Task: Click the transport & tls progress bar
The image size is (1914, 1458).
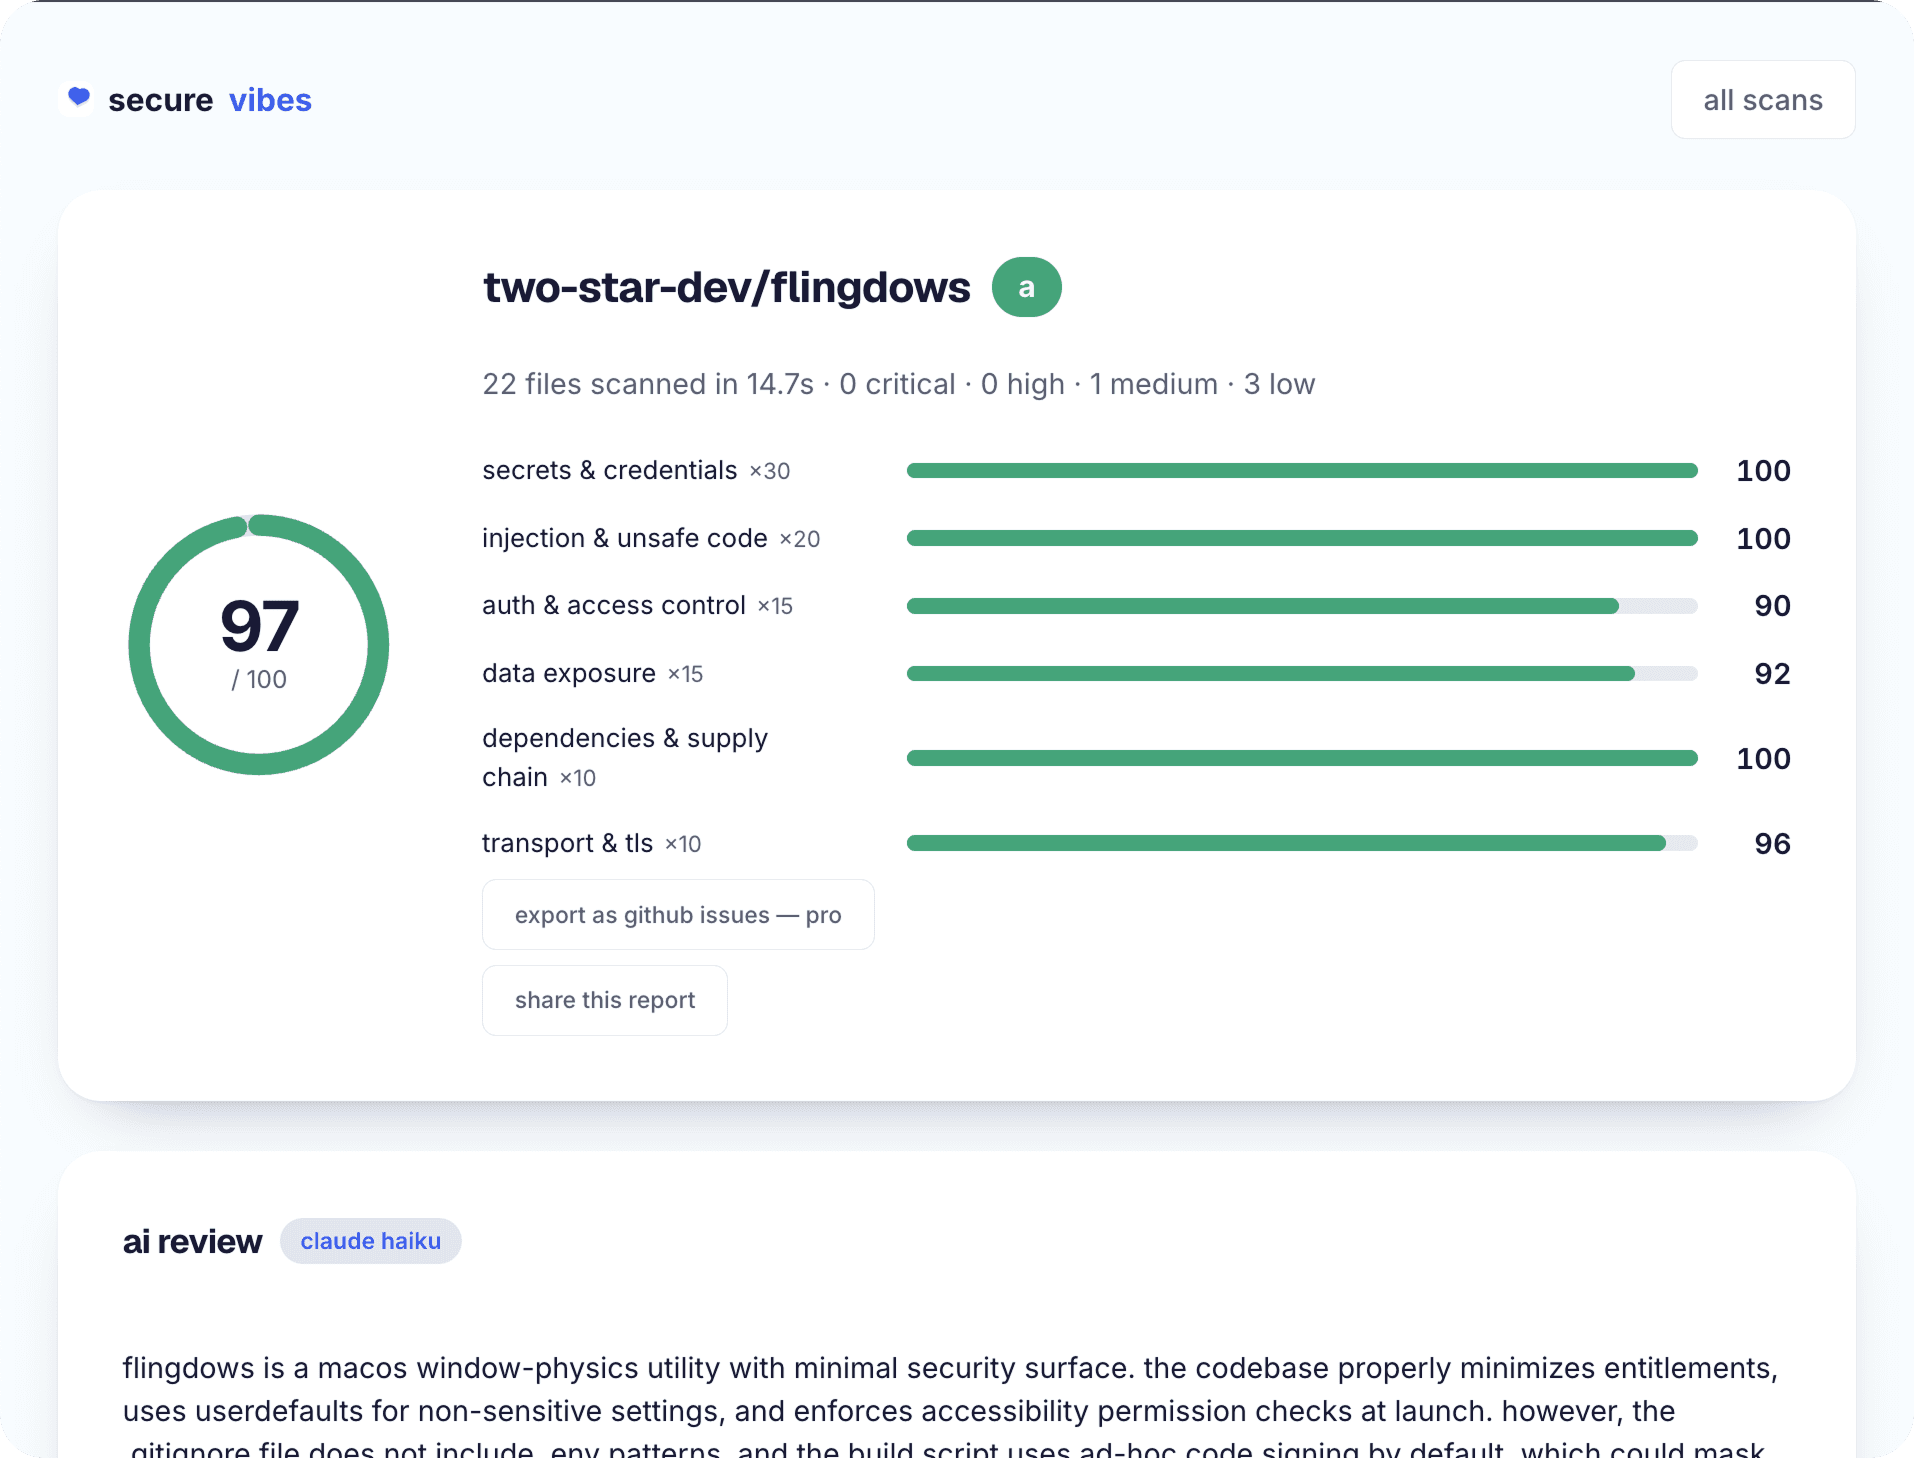Action: pos(1302,844)
